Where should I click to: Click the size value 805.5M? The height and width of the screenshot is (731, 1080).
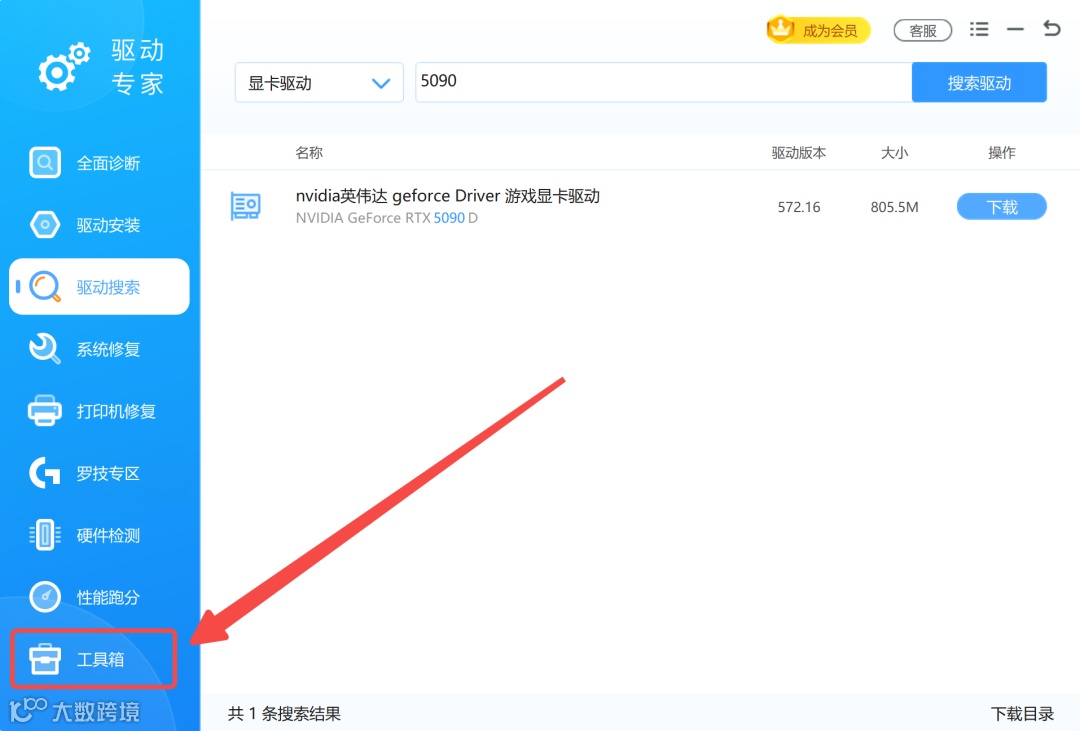(x=894, y=207)
